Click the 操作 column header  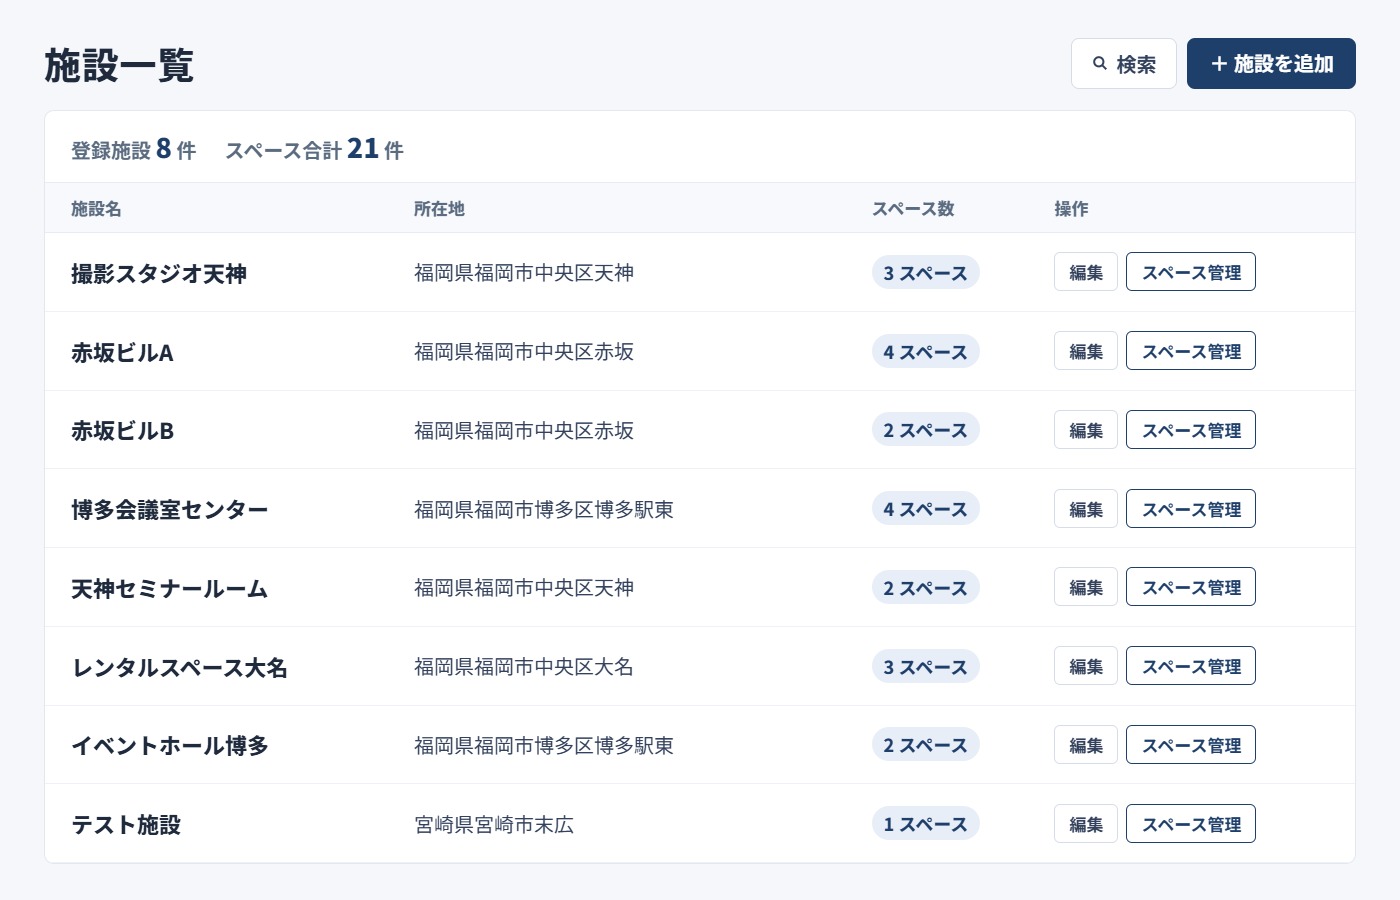1071,209
